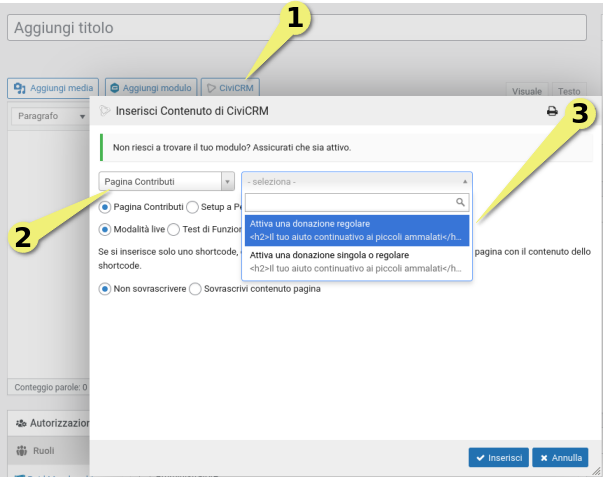Click the Aggiungi media button
Viewport: 603px width, 477px height.
point(53,88)
